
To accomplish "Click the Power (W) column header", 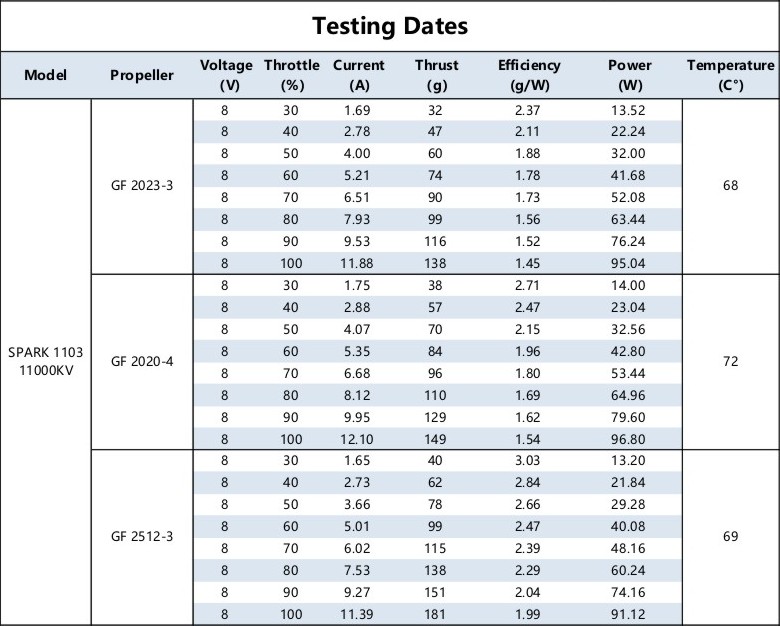I will (630, 75).
